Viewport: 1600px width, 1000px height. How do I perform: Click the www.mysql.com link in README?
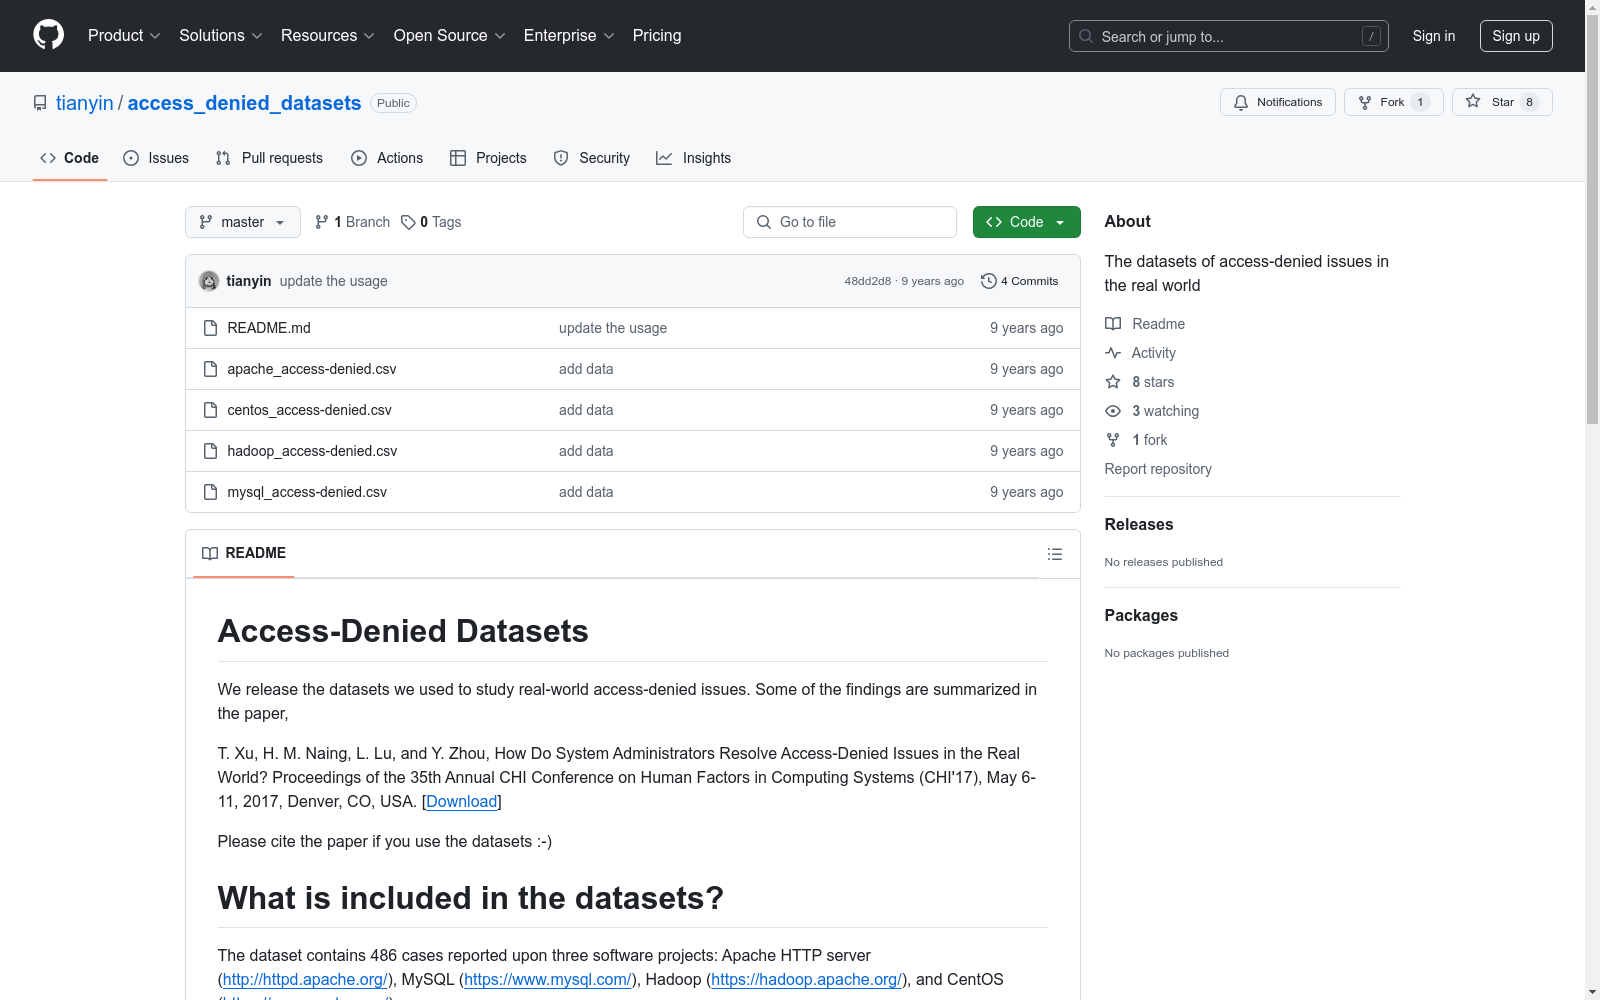coord(548,980)
